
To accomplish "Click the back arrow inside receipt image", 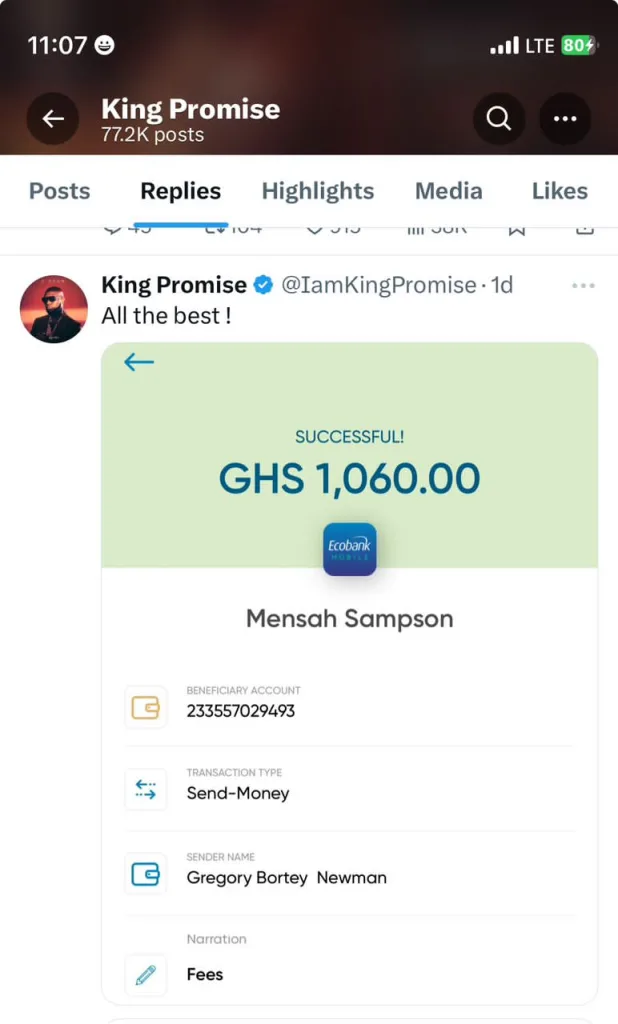I will 139,362.
